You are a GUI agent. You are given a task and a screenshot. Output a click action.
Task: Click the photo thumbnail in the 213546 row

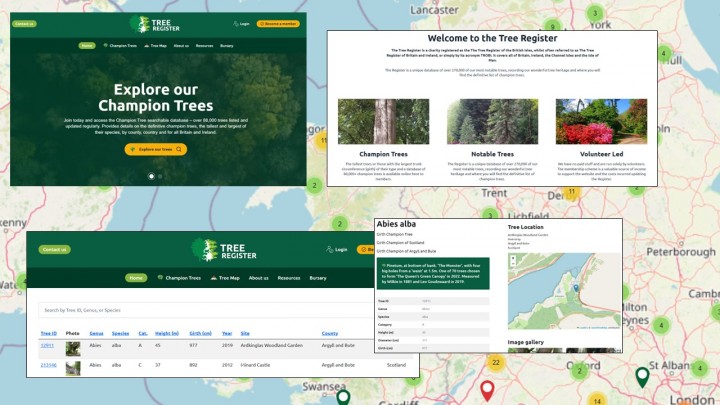(73, 368)
